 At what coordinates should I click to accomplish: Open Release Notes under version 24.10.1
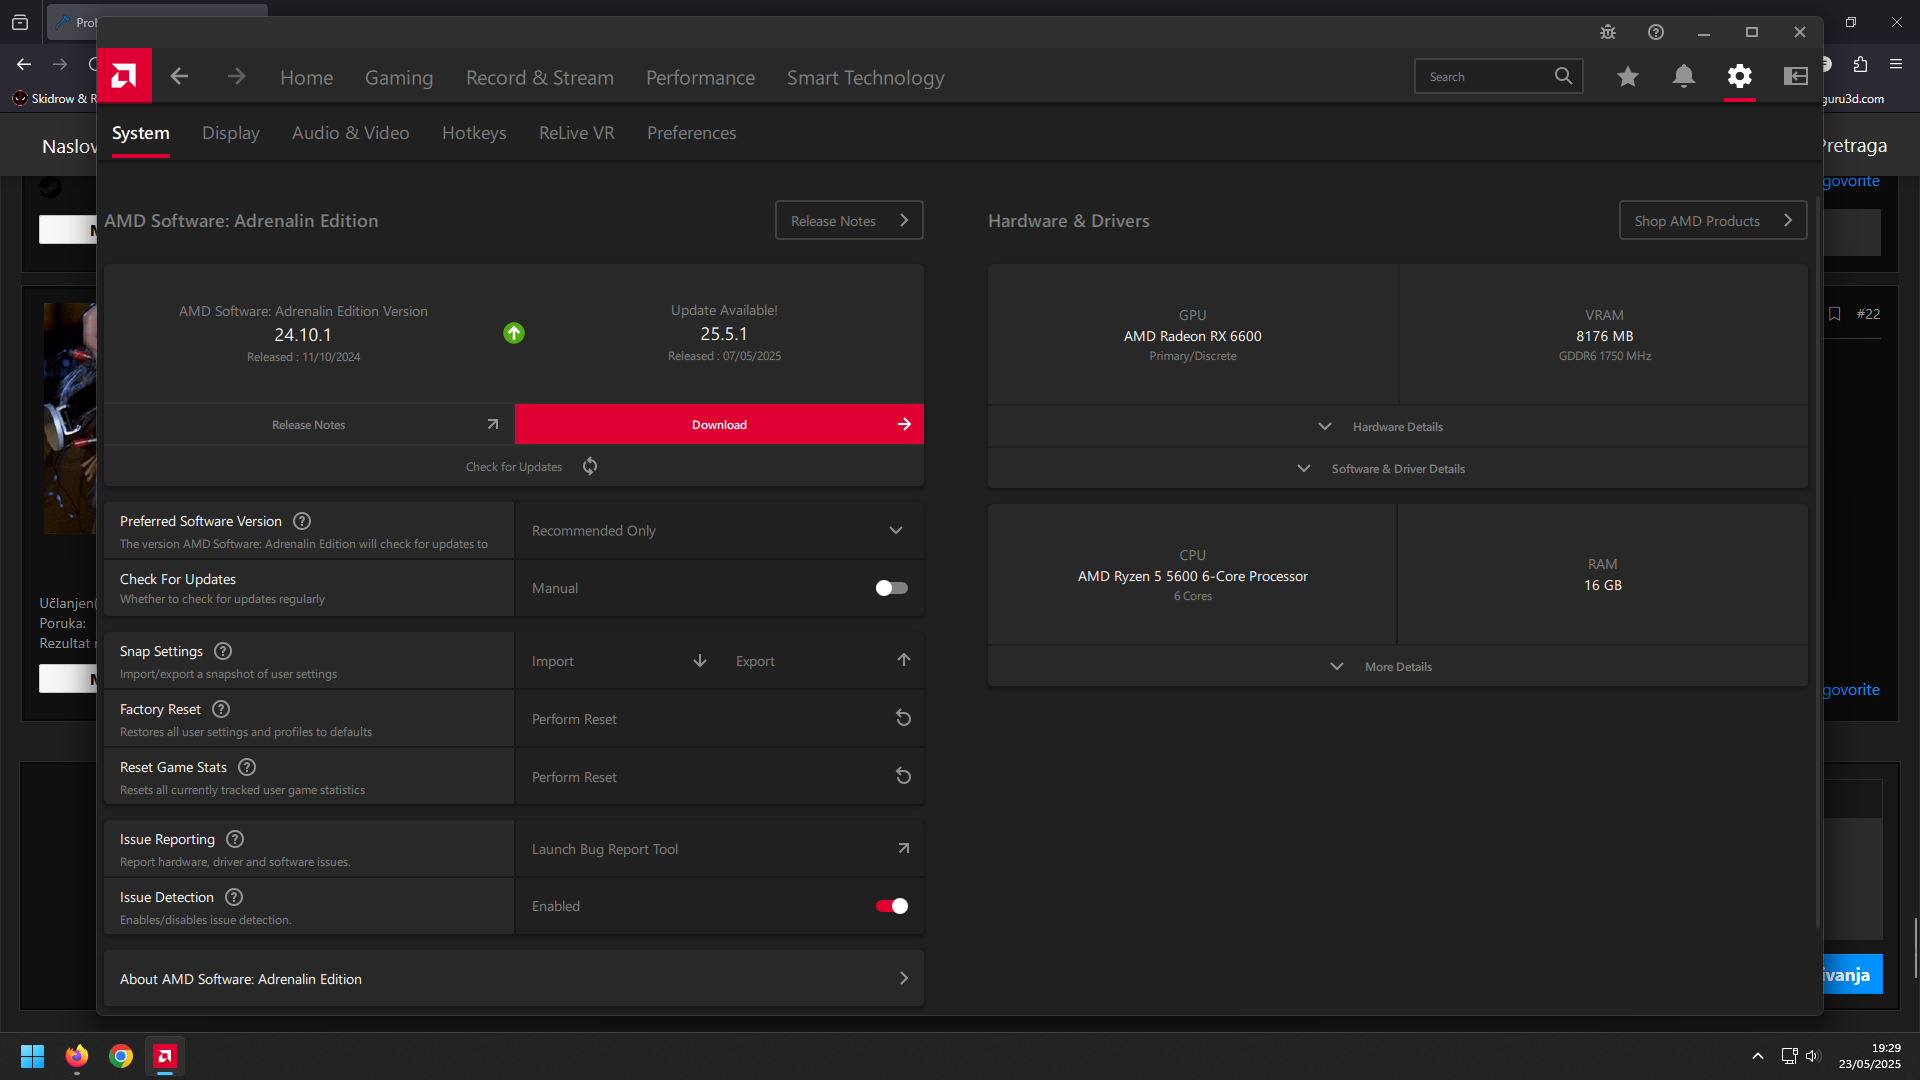coord(309,424)
